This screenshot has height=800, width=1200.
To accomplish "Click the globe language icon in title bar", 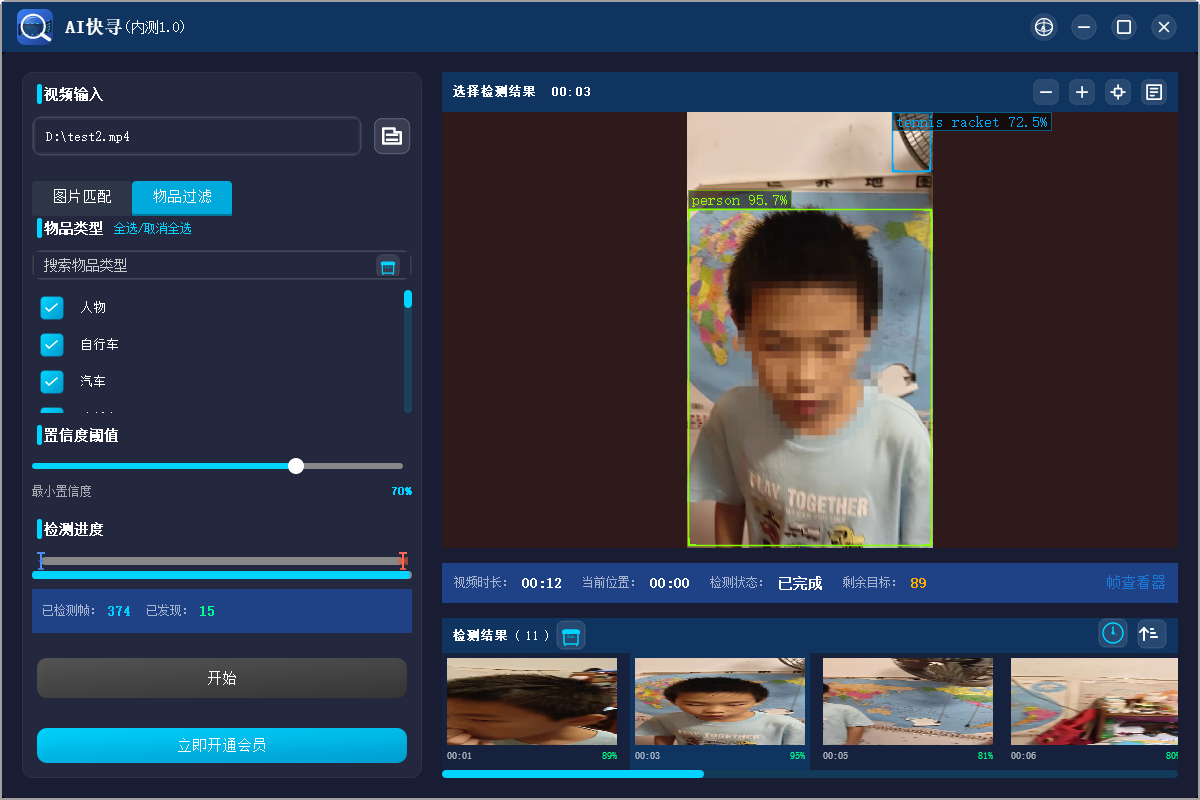I will 1044,27.
